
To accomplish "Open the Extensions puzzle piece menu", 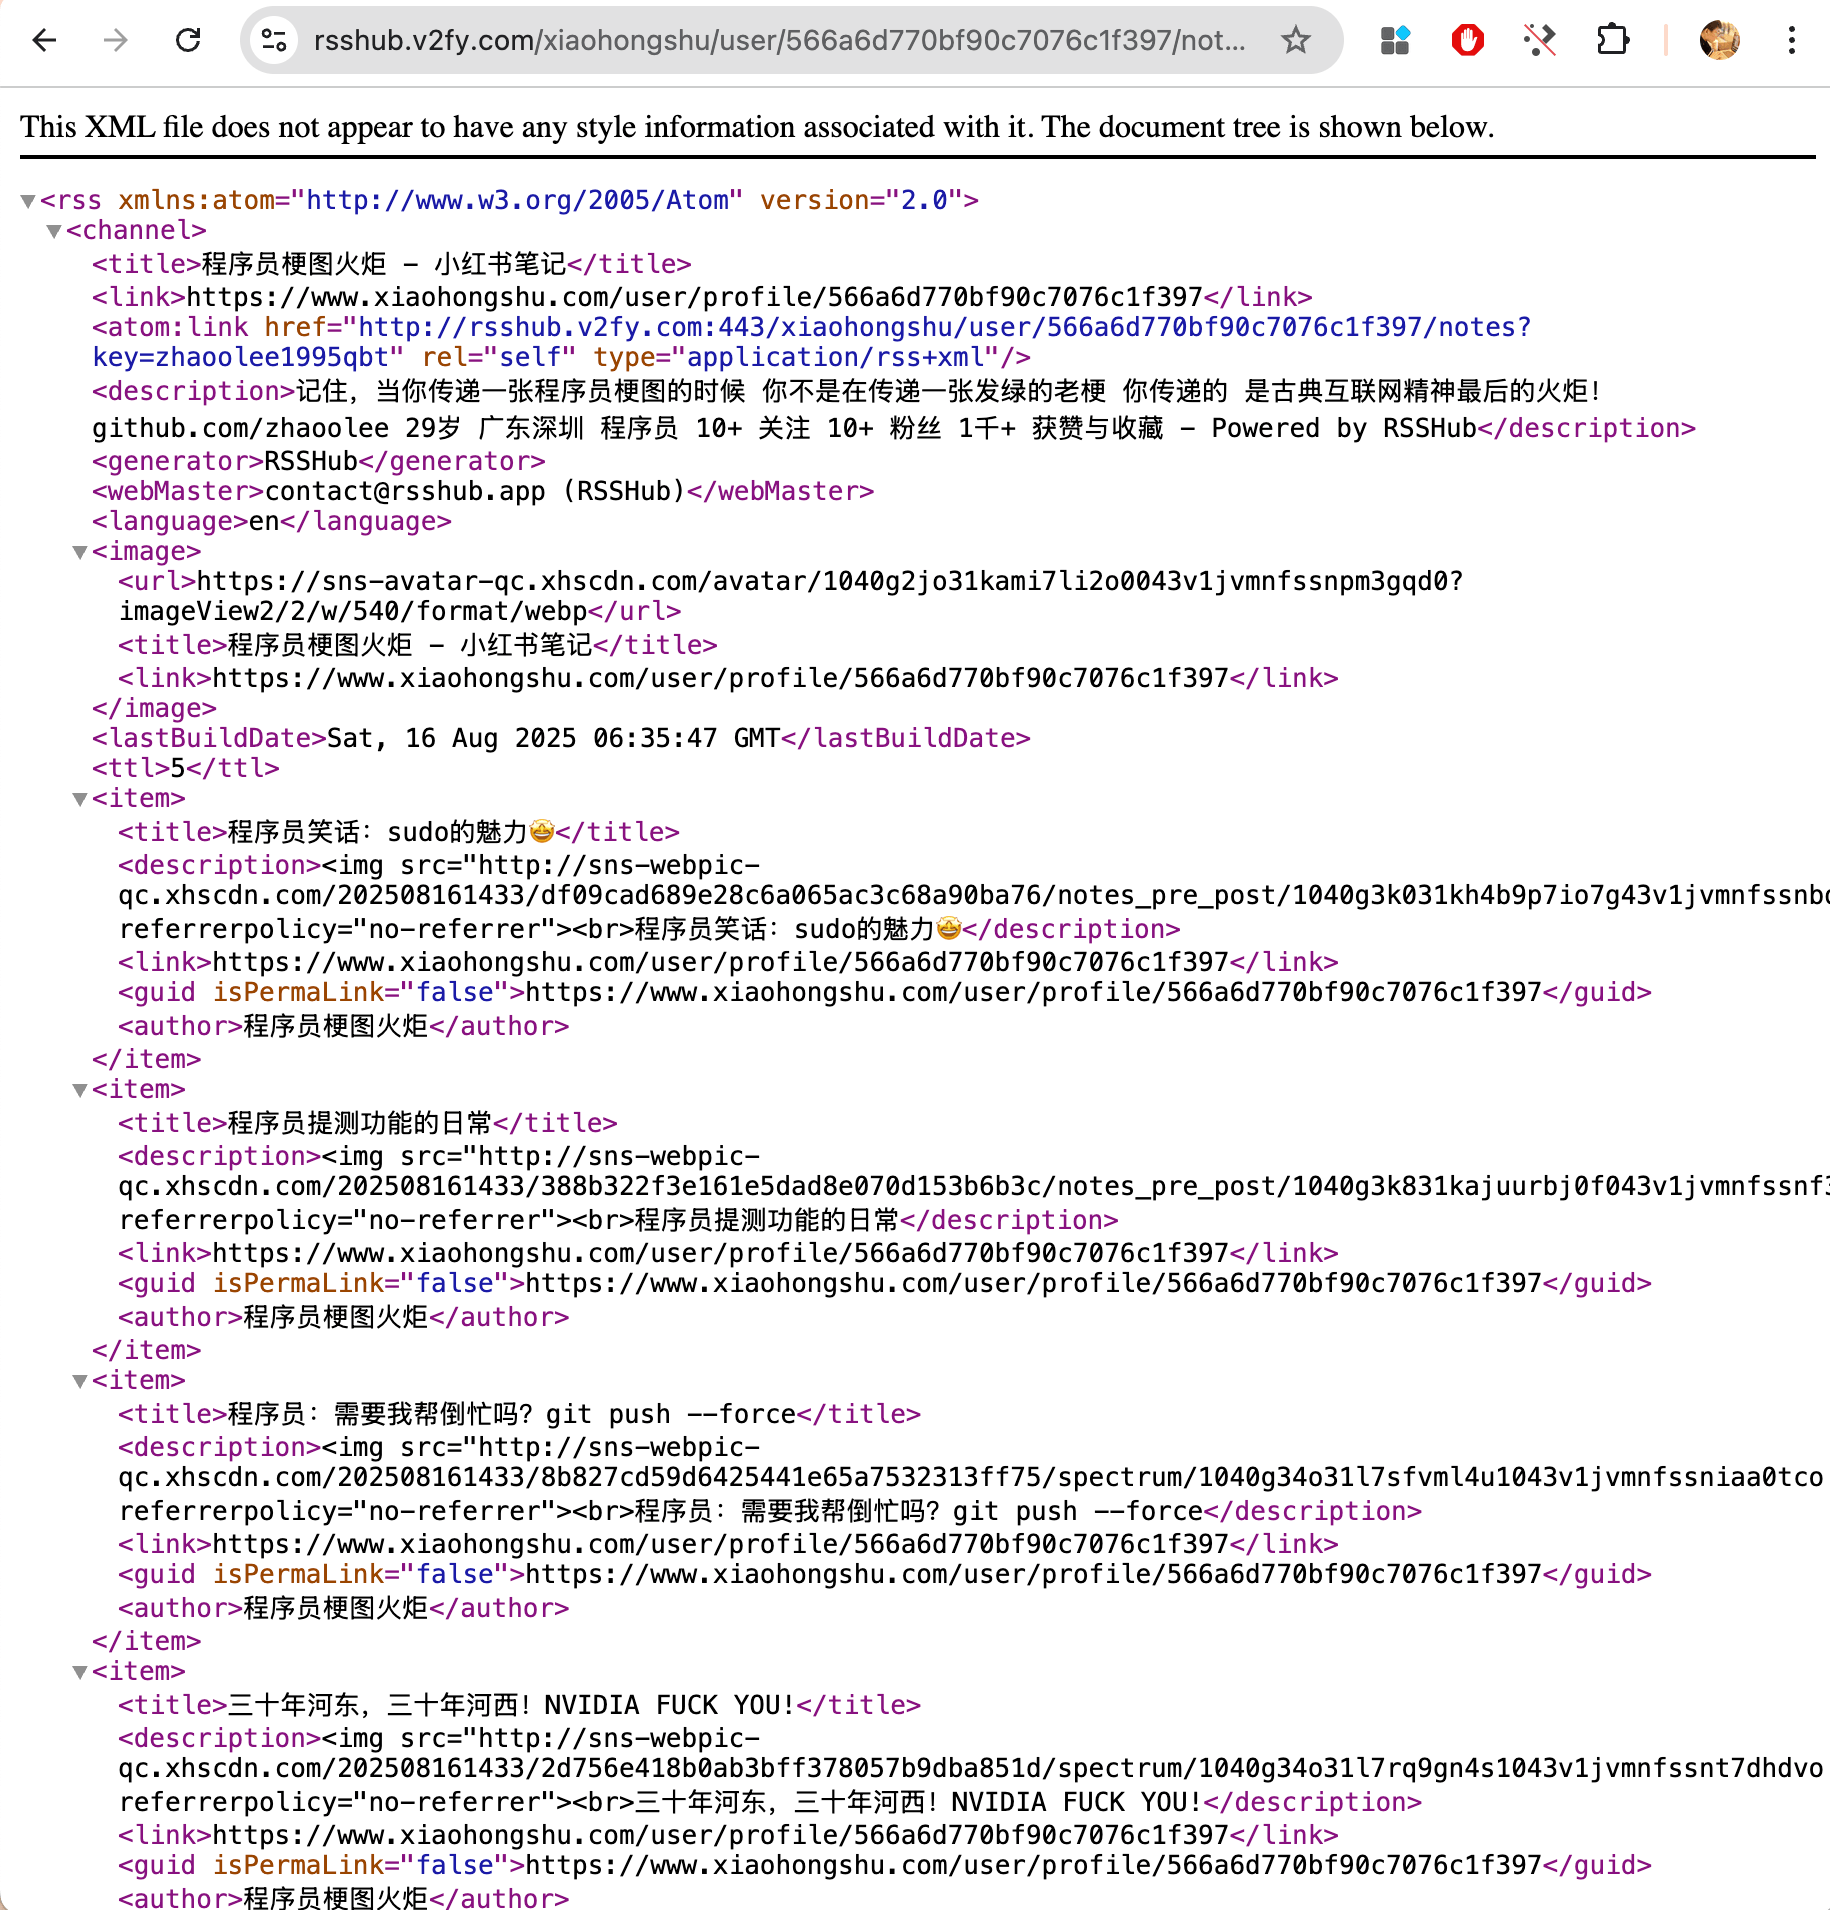I will 1613,40.
